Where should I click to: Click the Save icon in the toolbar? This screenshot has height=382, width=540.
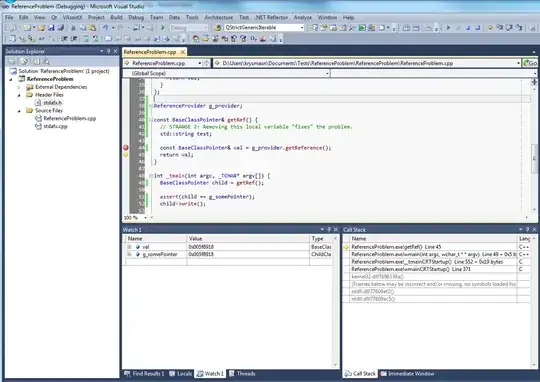[x=51, y=28]
